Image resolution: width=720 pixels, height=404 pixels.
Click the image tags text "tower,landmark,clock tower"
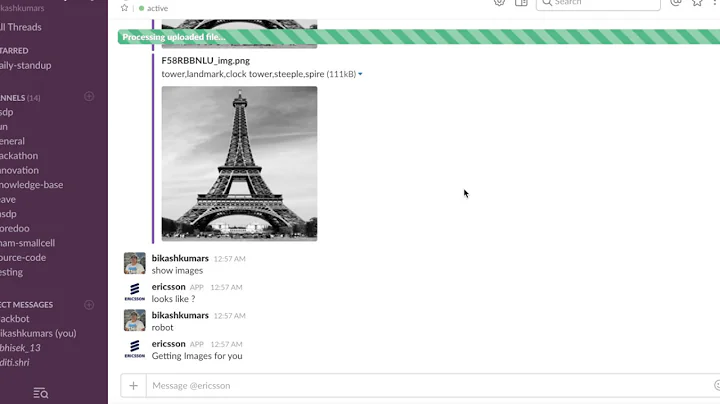204,74
